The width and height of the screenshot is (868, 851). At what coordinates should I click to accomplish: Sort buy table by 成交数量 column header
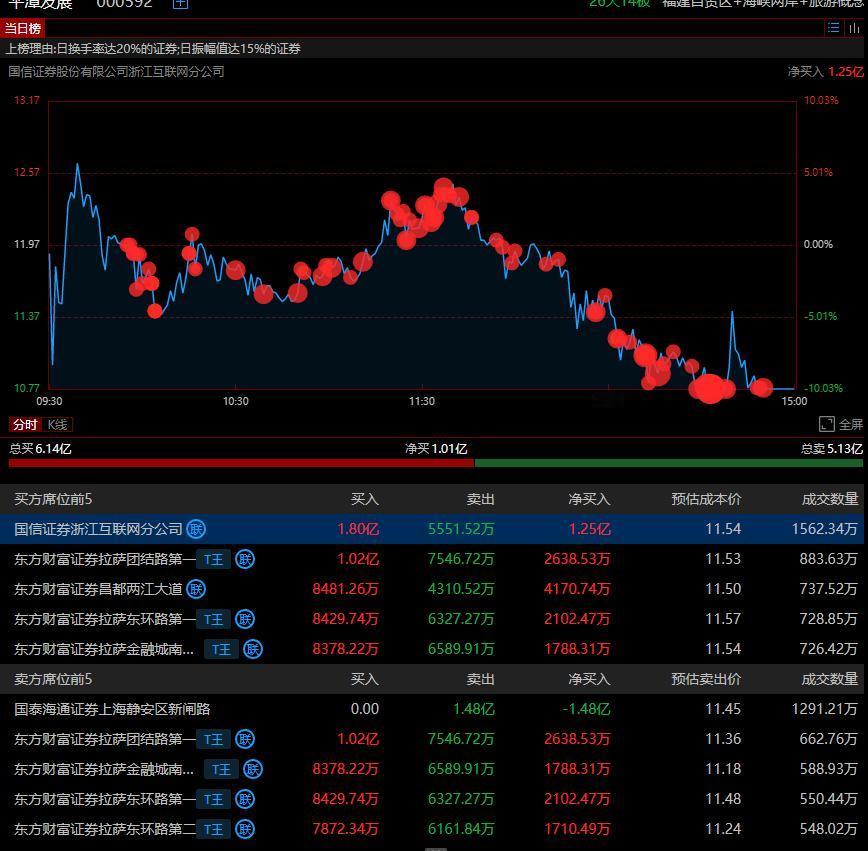click(x=829, y=499)
